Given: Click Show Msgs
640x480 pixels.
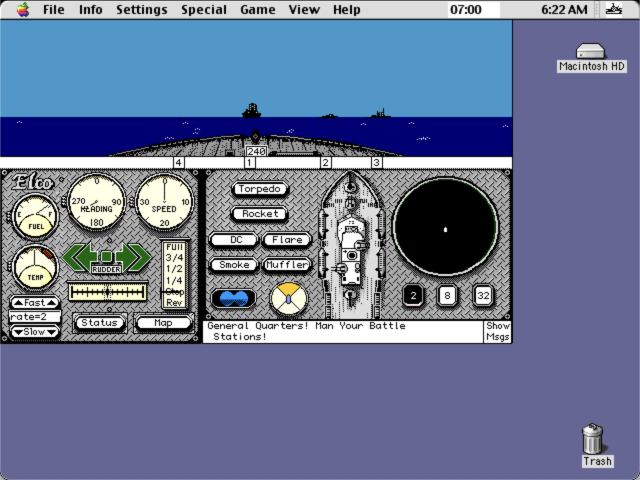Looking at the screenshot, I should click(x=498, y=331).
